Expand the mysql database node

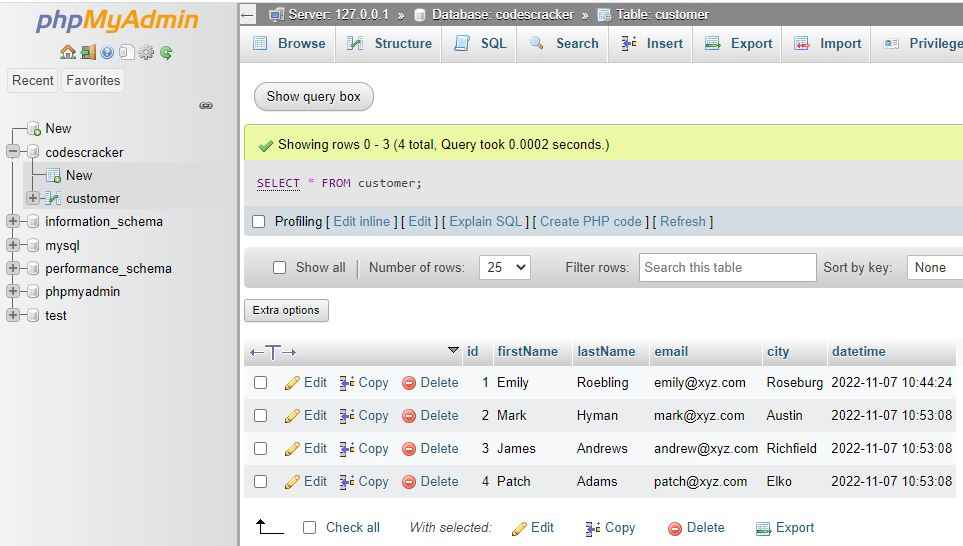pyautogui.click(x=13, y=245)
